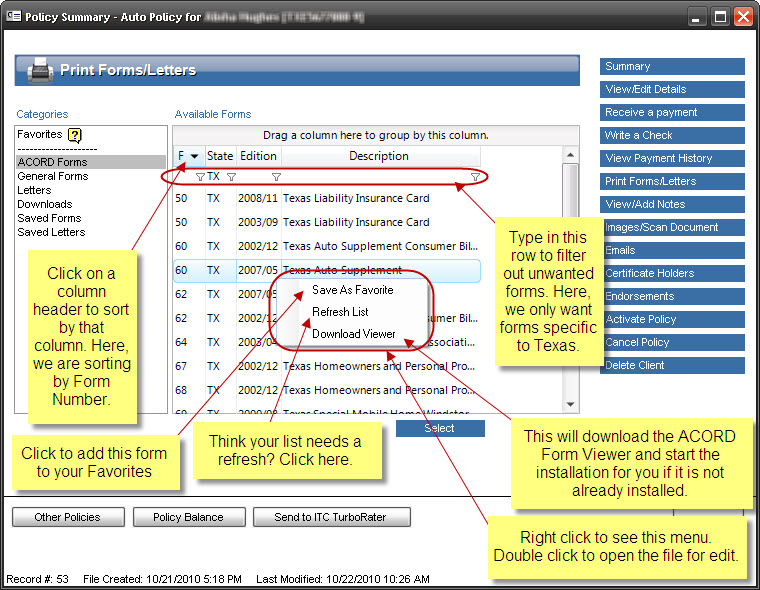
Task: Click Cancel Policy
Action: coord(674,342)
